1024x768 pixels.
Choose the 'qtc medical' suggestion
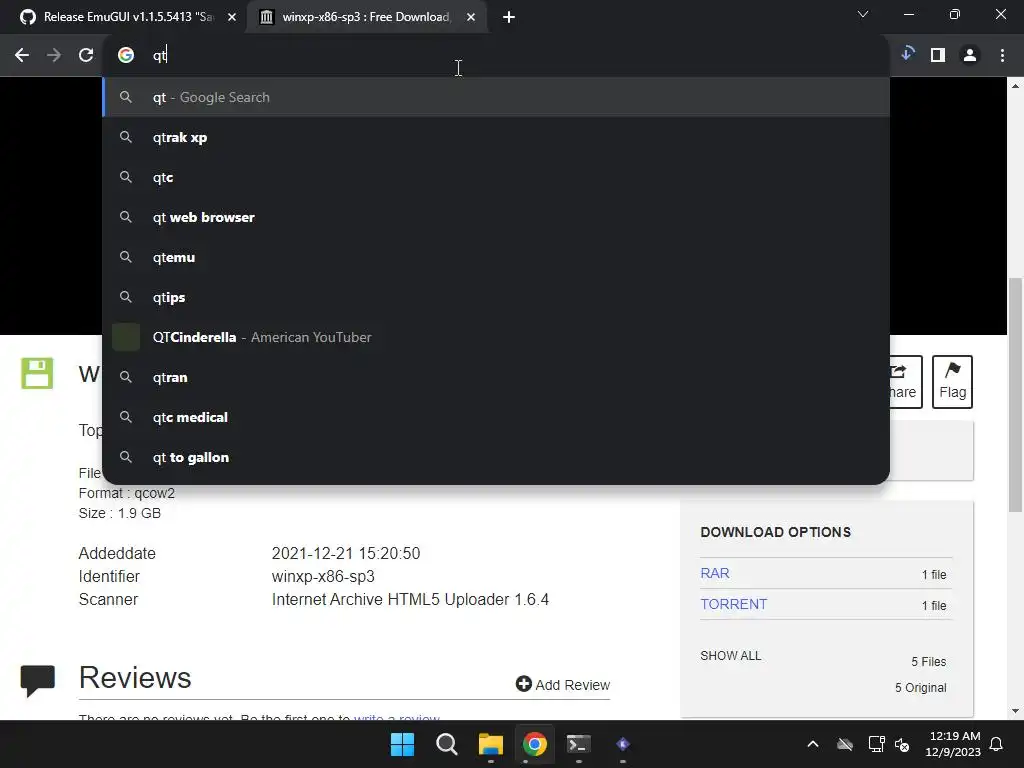tap(496, 417)
